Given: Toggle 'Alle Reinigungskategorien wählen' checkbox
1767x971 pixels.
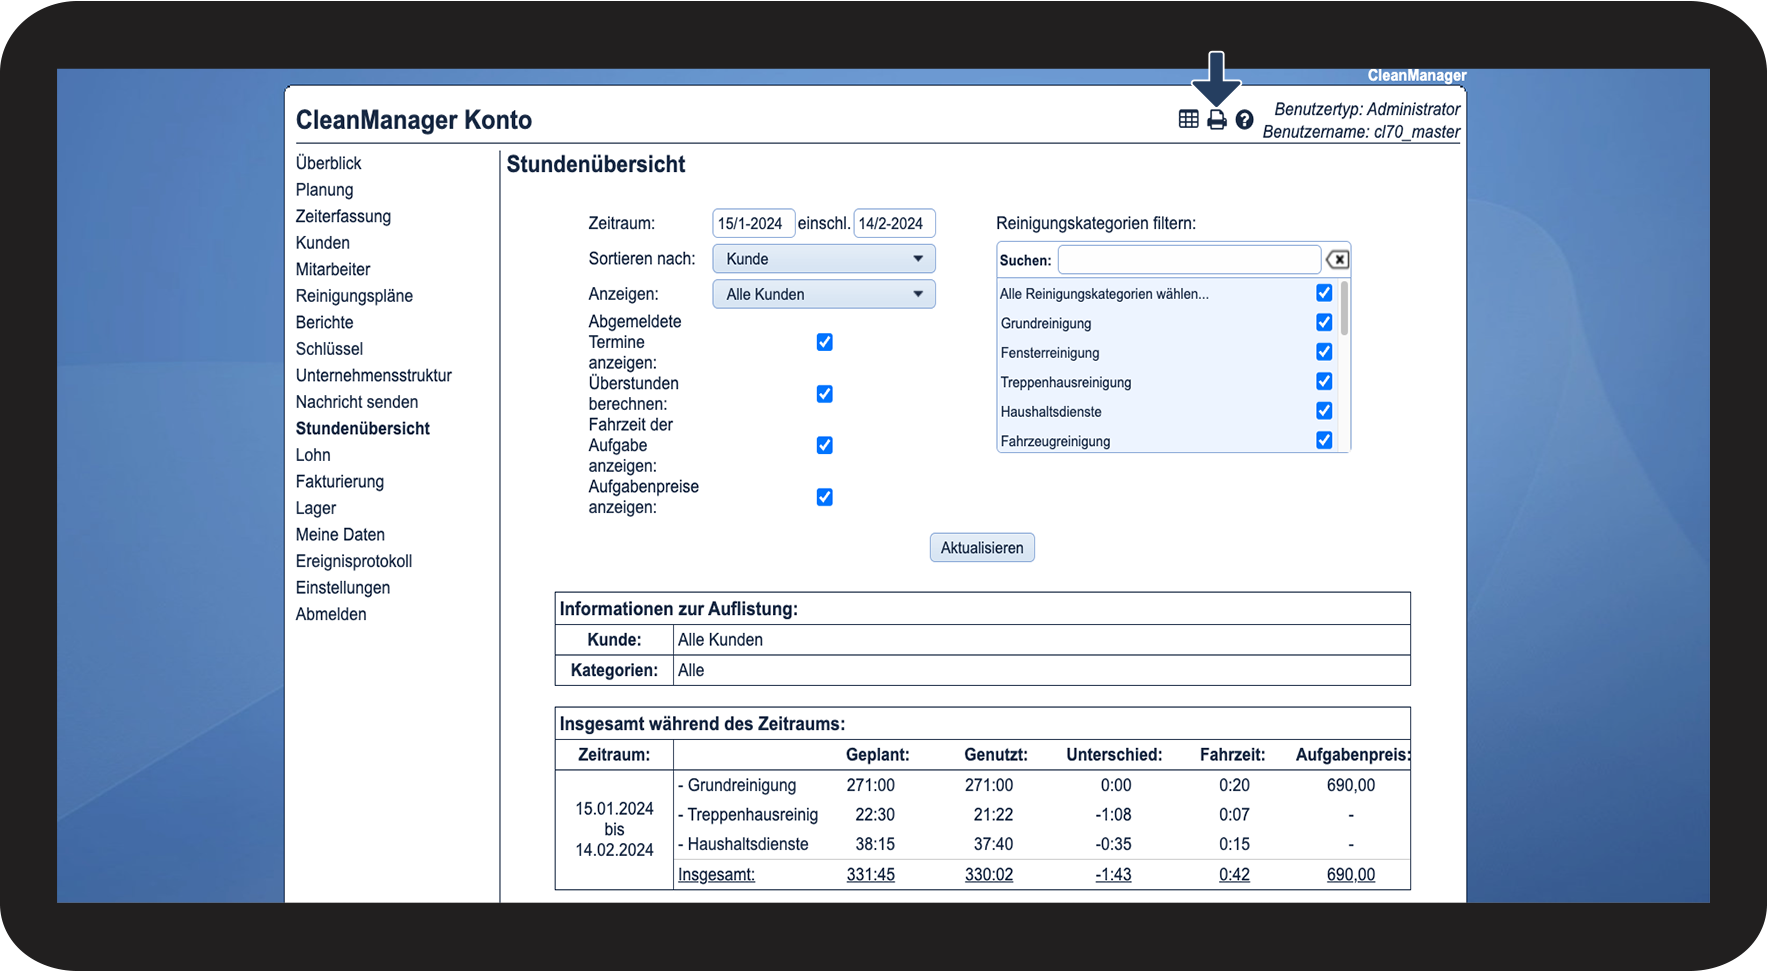Looking at the screenshot, I should 1324,293.
